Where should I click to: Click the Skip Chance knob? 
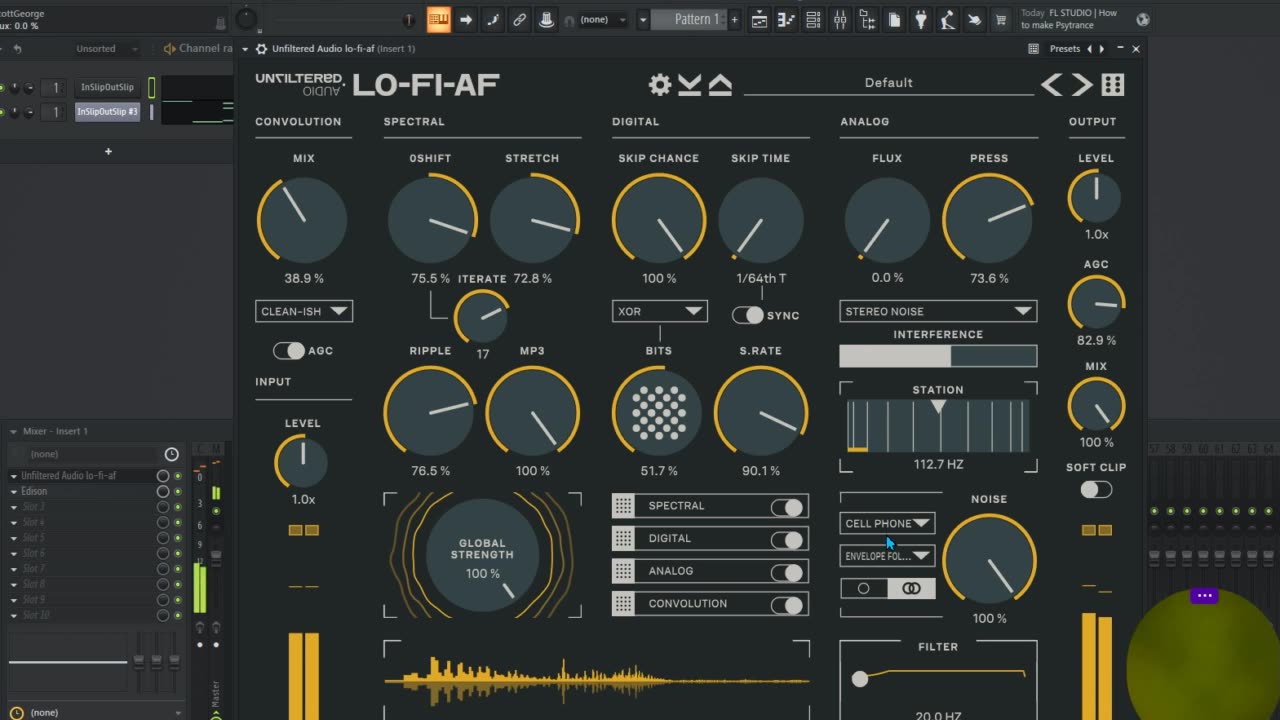tap(659, 221)
